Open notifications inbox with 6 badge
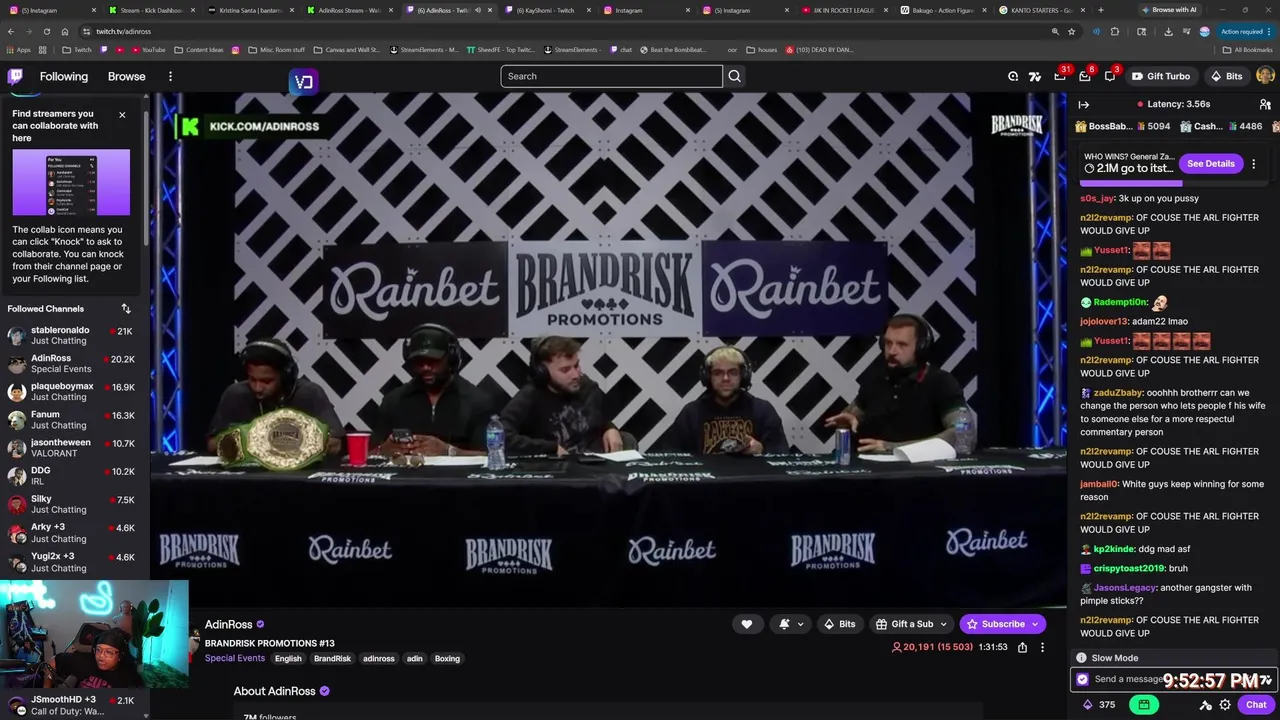 [x=1085, y=76]
